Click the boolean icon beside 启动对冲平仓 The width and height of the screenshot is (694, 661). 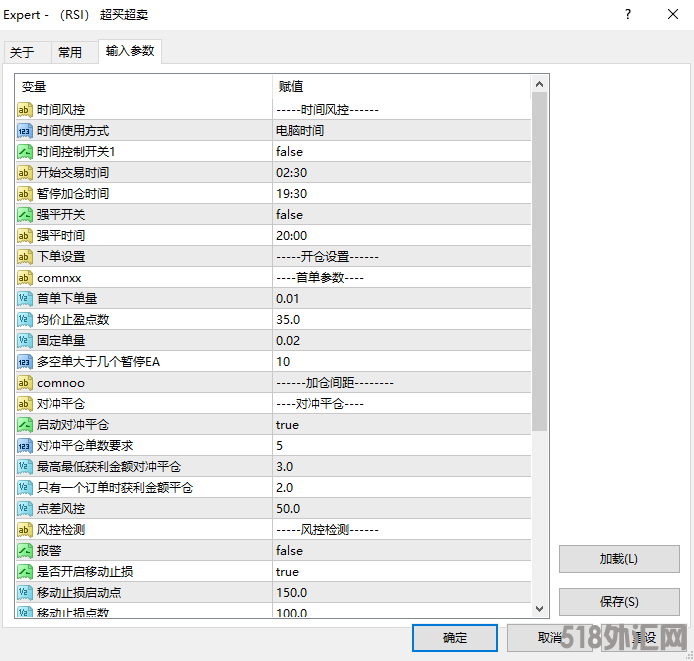pyautogui.click(x=25, y=425)
